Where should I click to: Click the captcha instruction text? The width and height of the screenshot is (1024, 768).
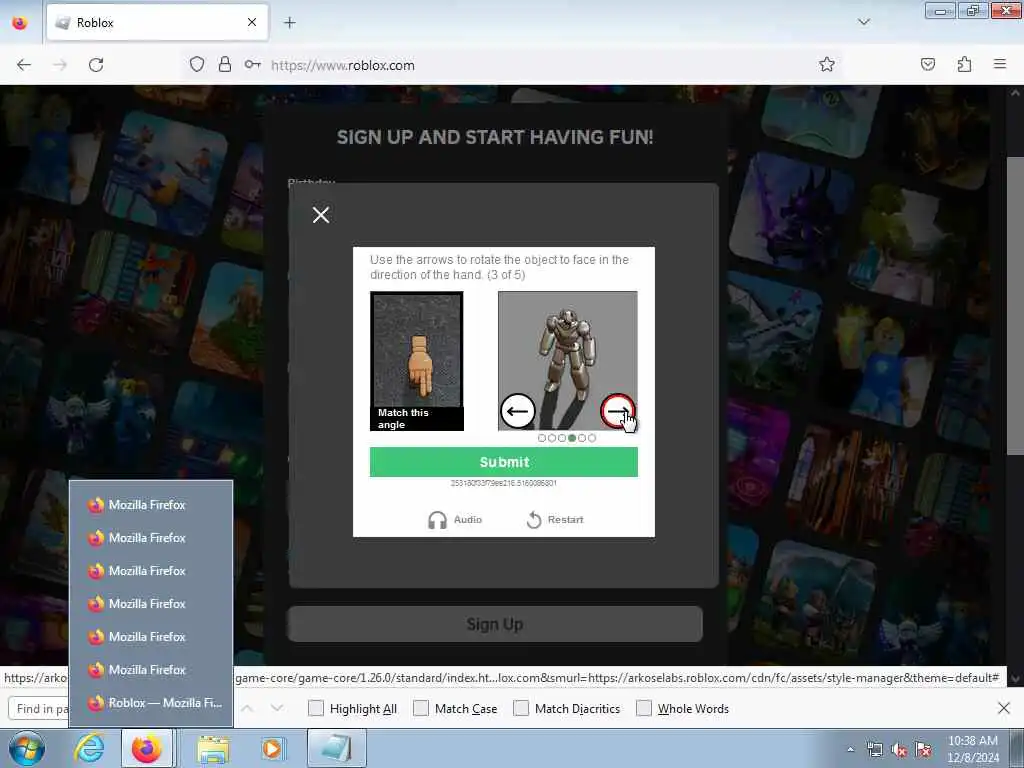coord(500,267)
